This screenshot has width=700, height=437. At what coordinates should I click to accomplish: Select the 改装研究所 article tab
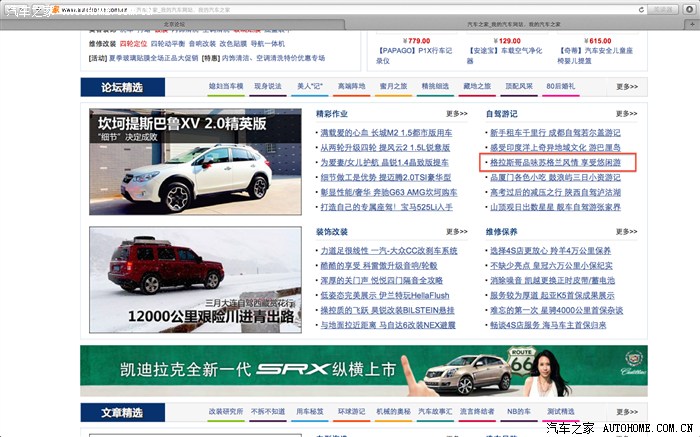point(226,412)
